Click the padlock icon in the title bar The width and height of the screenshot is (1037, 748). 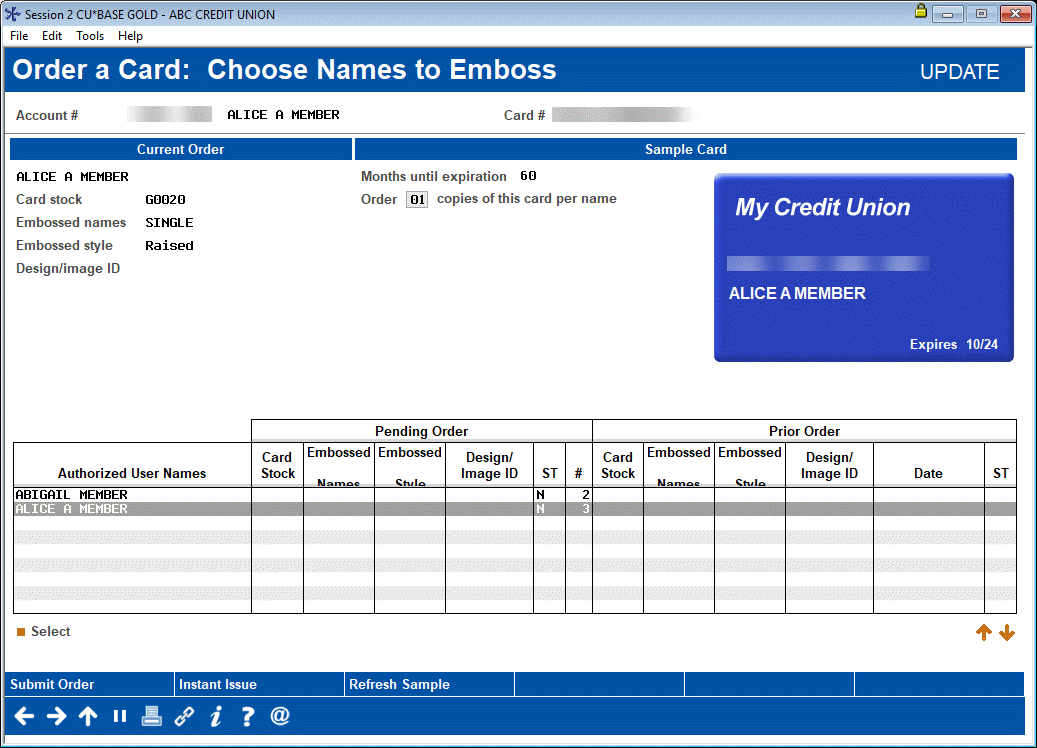click(x=922, y=13)
